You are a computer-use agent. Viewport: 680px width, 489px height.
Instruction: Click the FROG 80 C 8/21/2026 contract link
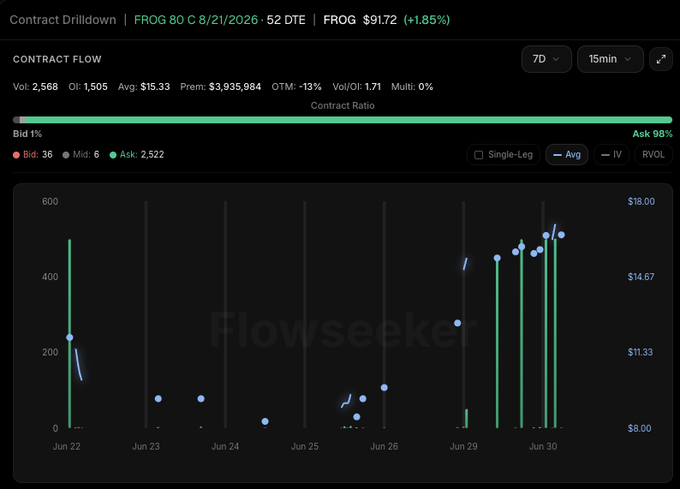(x=196, y=20)
